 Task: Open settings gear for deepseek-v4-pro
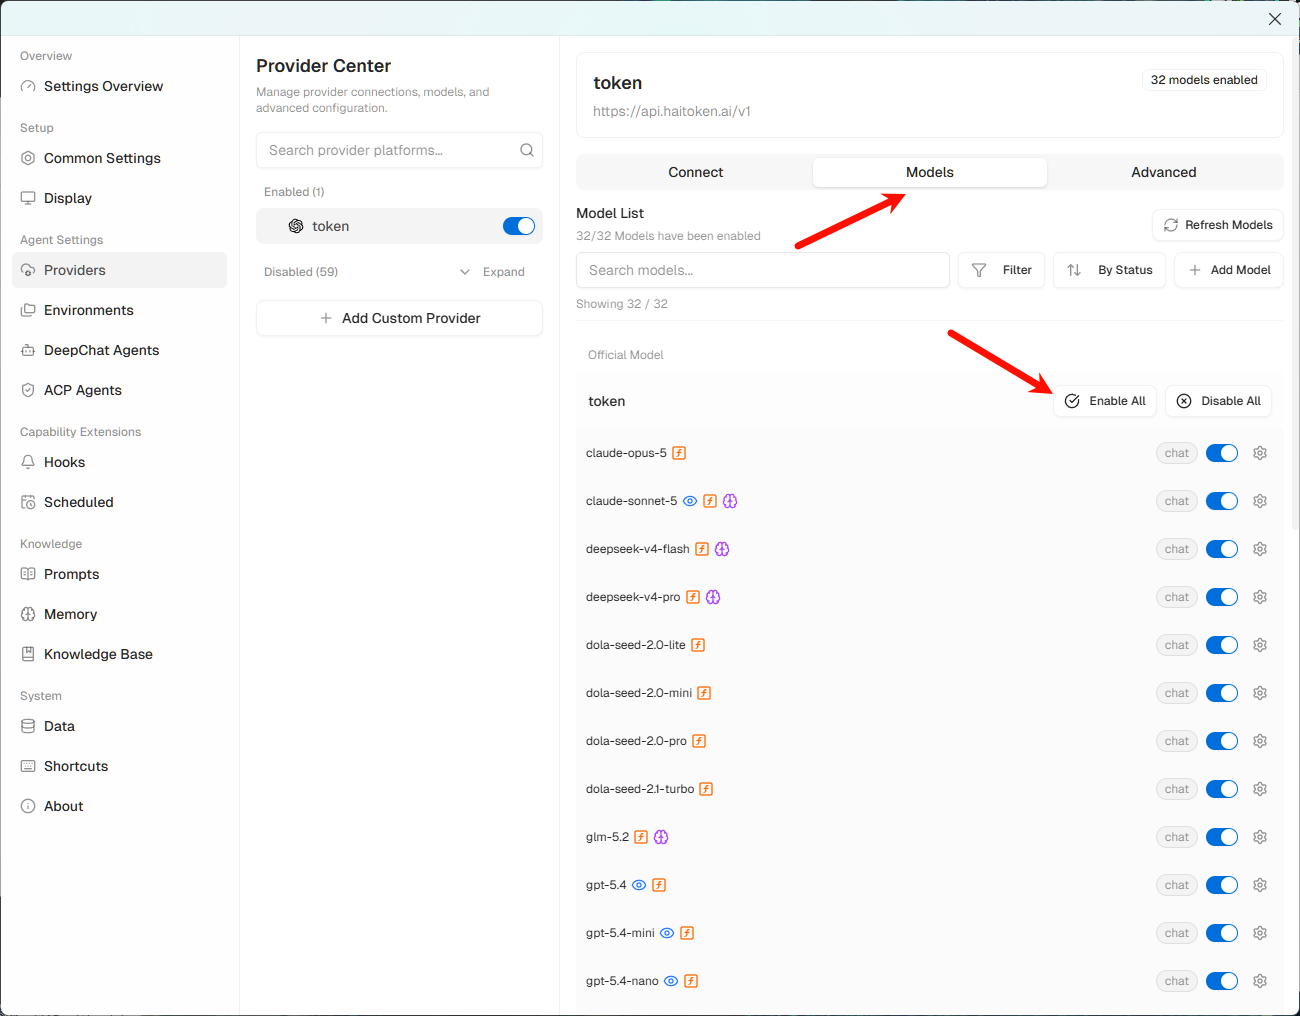click(x=1260, y=597)
